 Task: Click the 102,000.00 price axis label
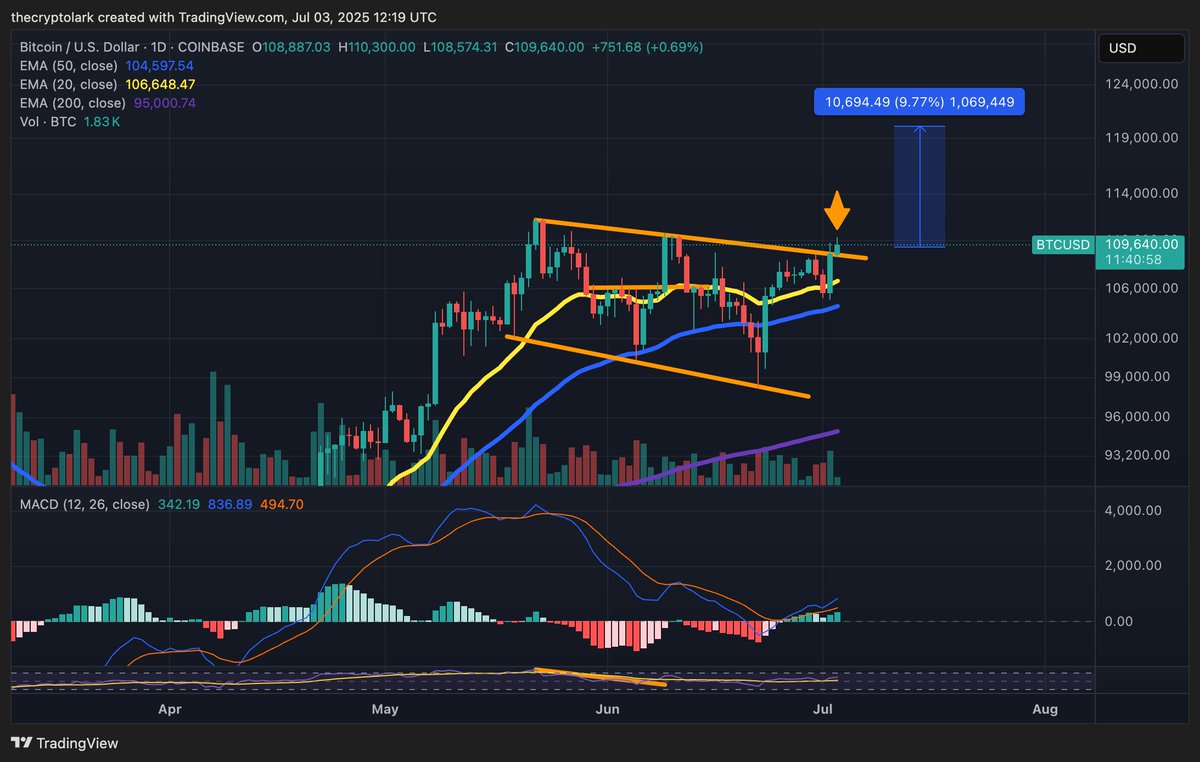(x=1138, y=338)
